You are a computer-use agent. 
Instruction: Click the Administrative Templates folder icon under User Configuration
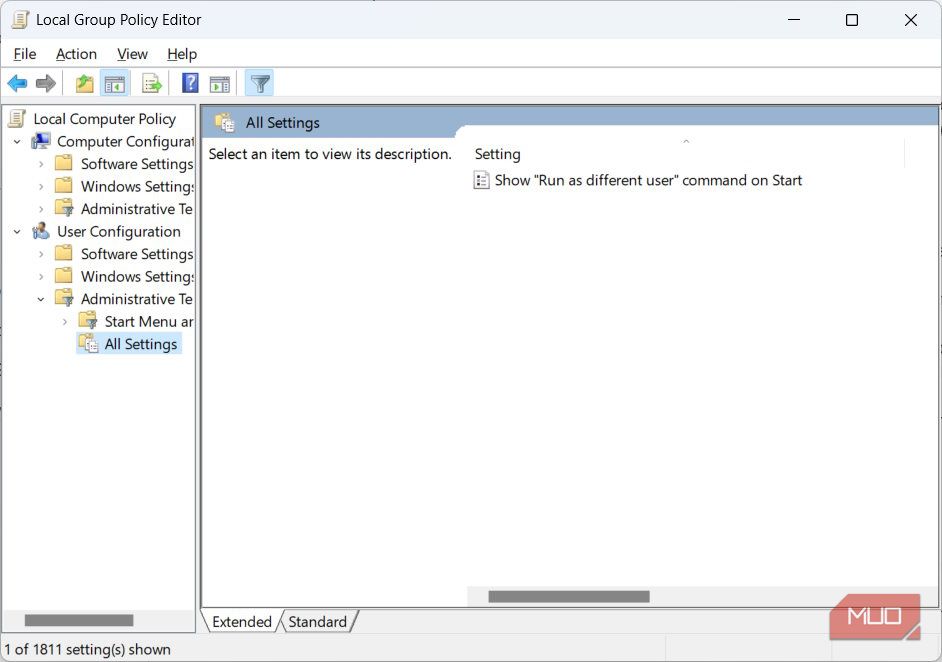[64, 299]
